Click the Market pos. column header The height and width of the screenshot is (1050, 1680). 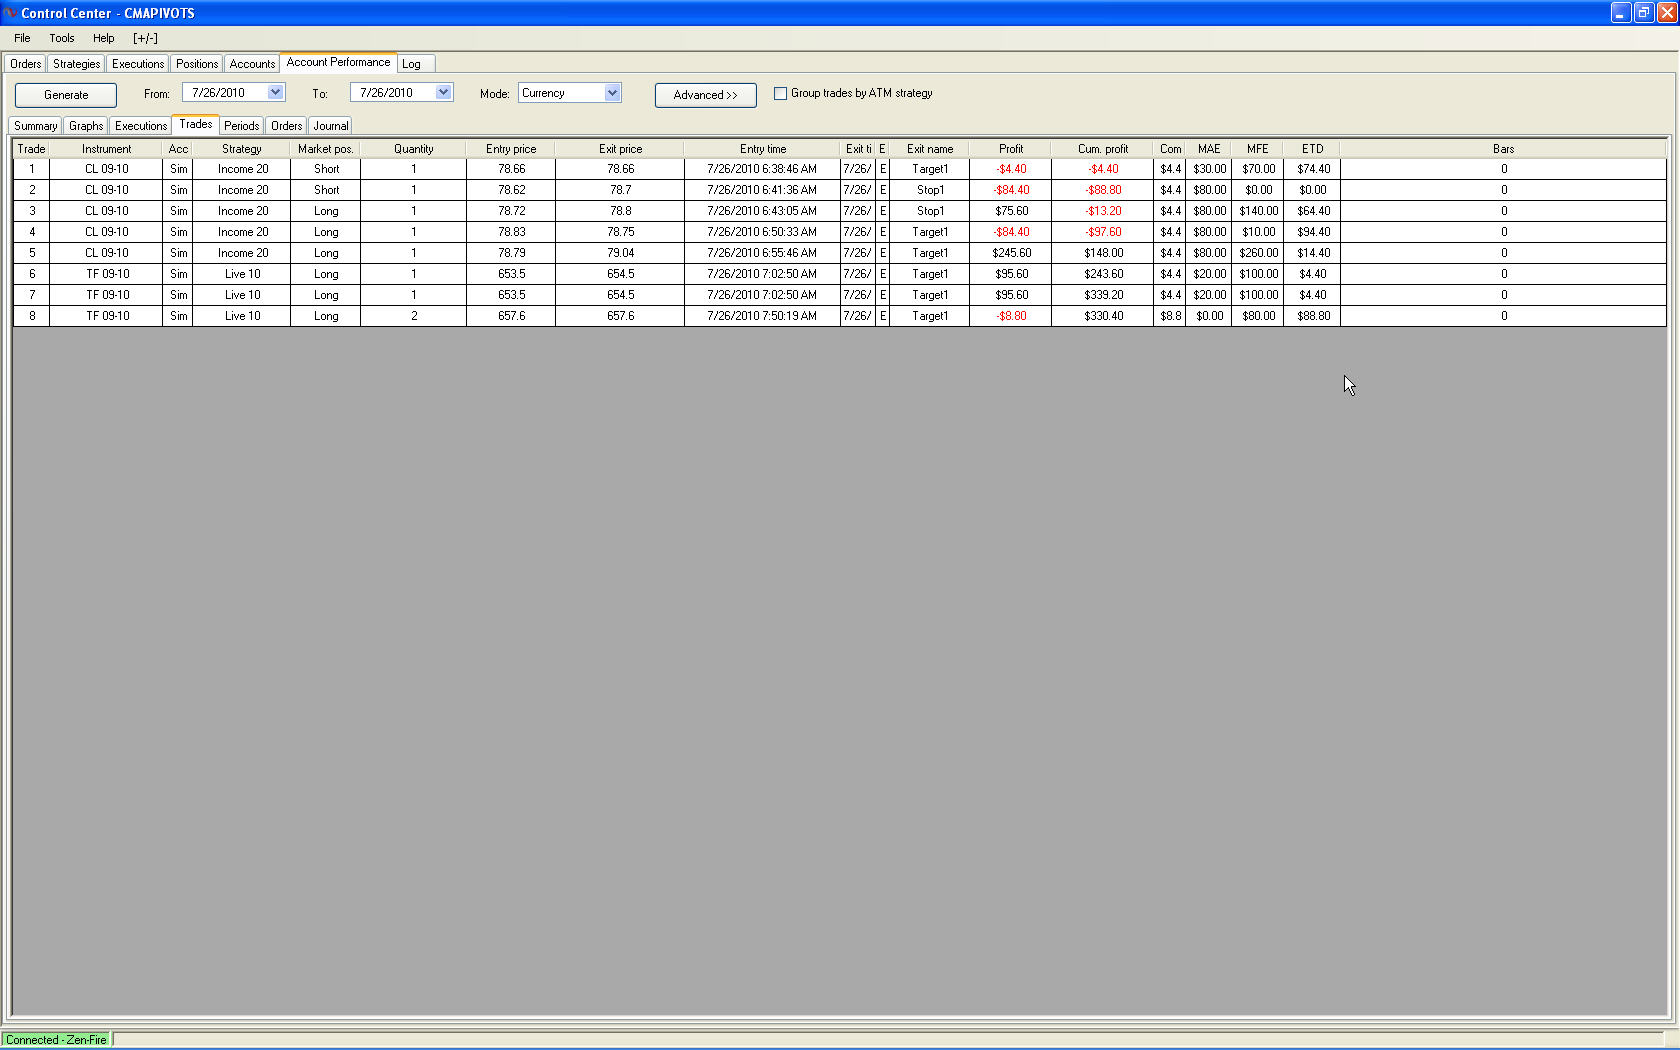coord(326,149)
